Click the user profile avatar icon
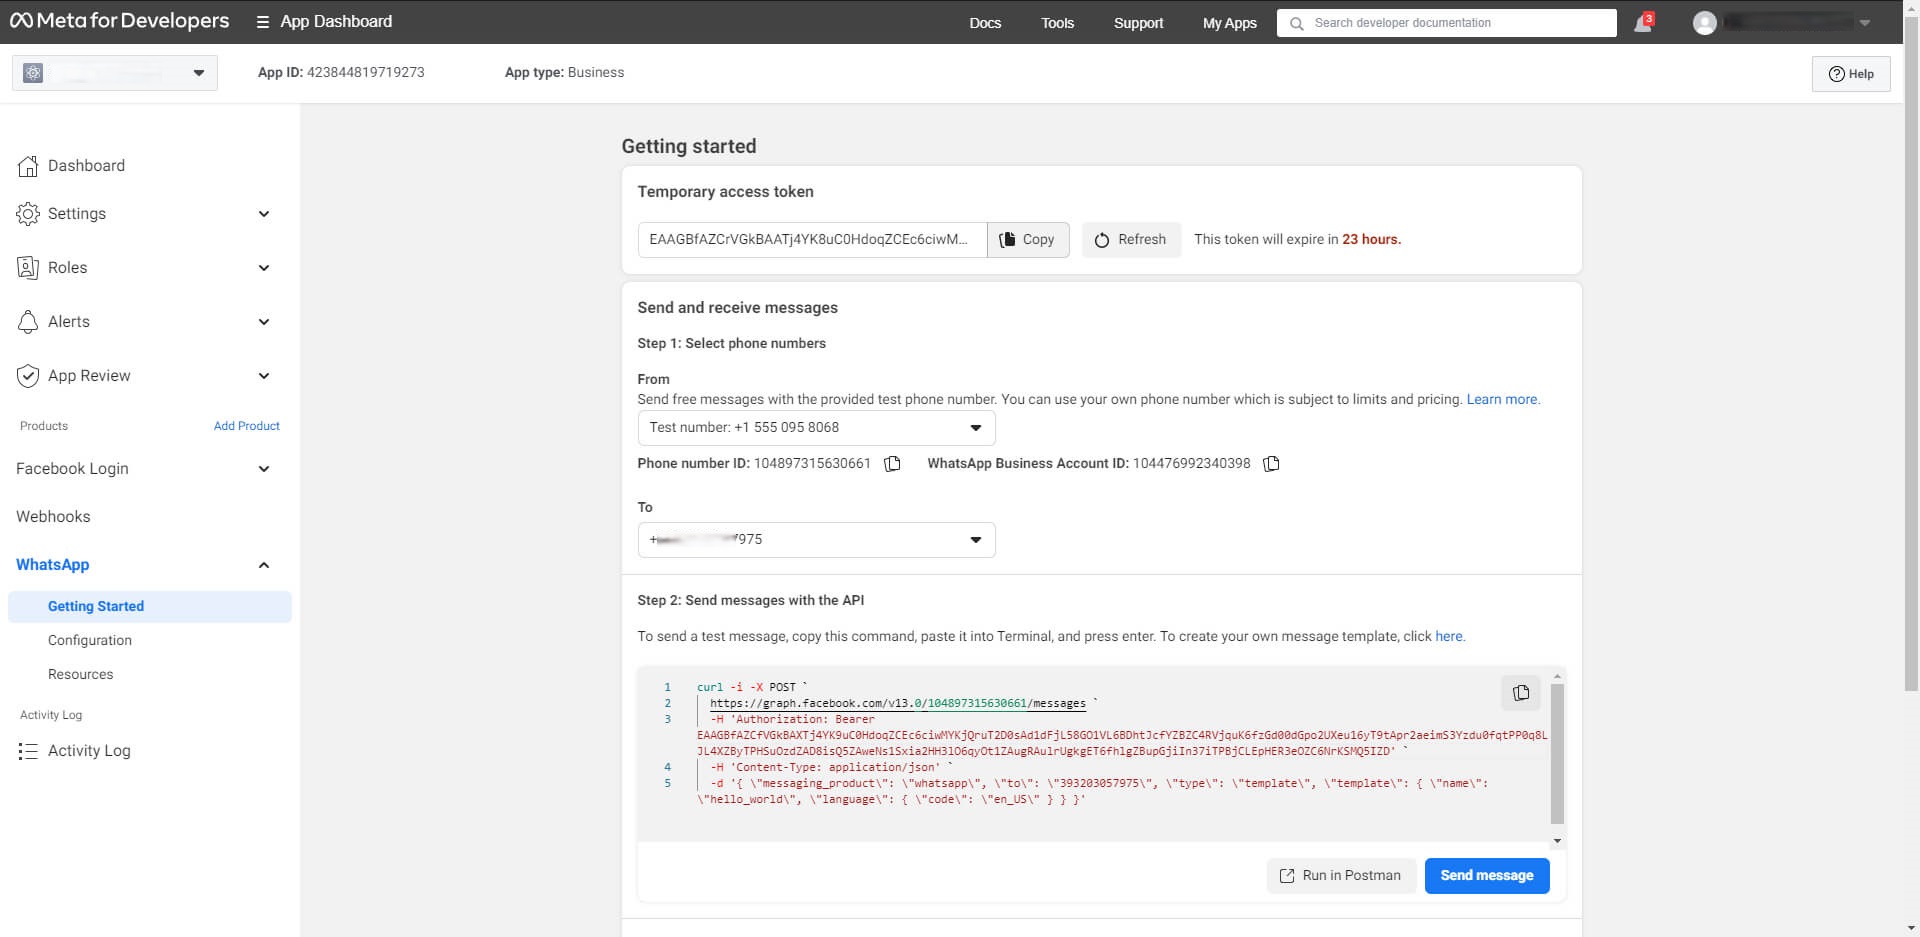Screen dimensions: 1920x937 [x=1704, y=23]
